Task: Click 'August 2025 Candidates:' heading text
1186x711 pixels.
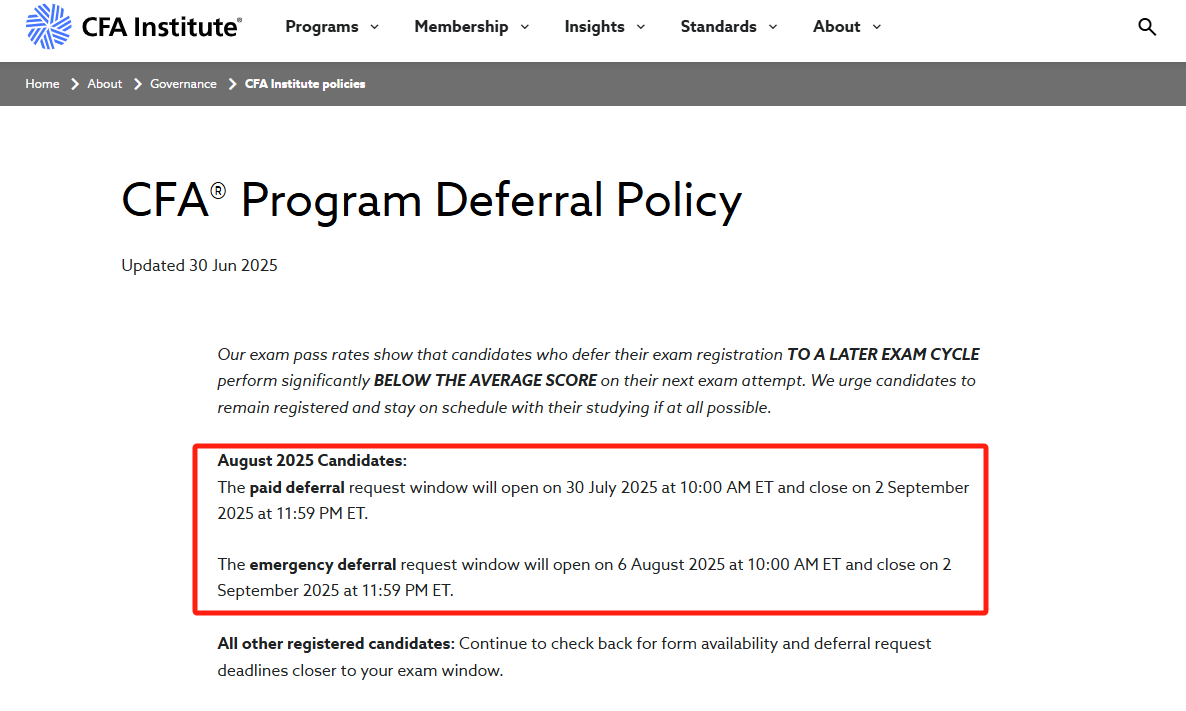Action: coord(312,461)
